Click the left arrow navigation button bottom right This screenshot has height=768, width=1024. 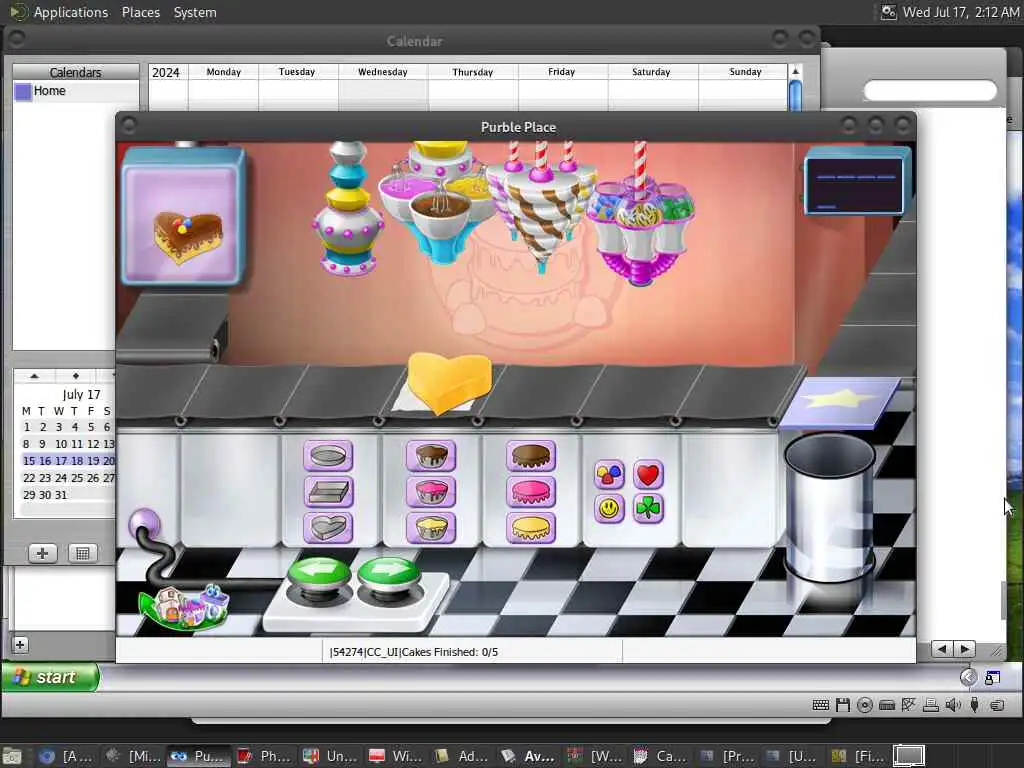tap(942, 649)
